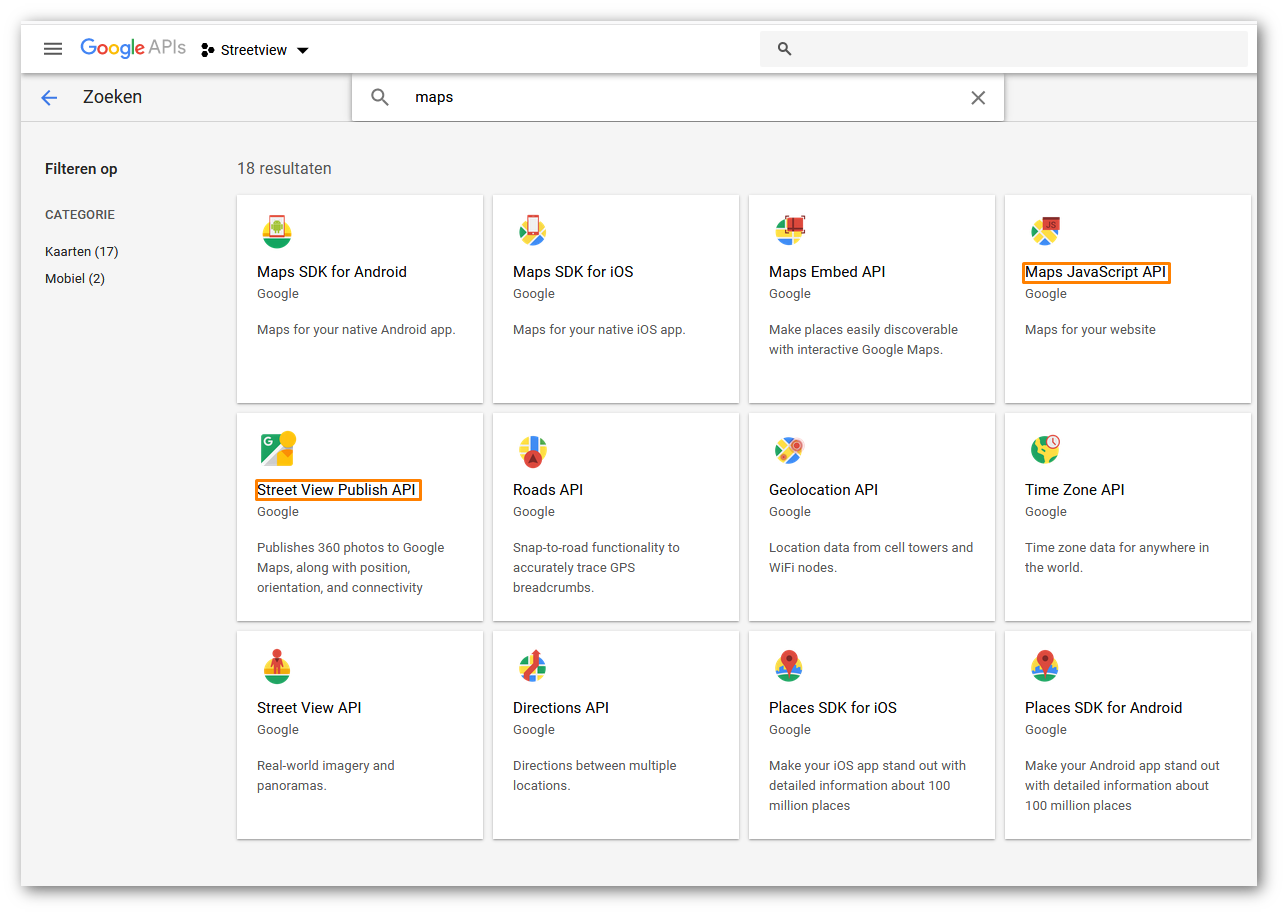Click the magnifier icon in top search bar

point(784,49)
